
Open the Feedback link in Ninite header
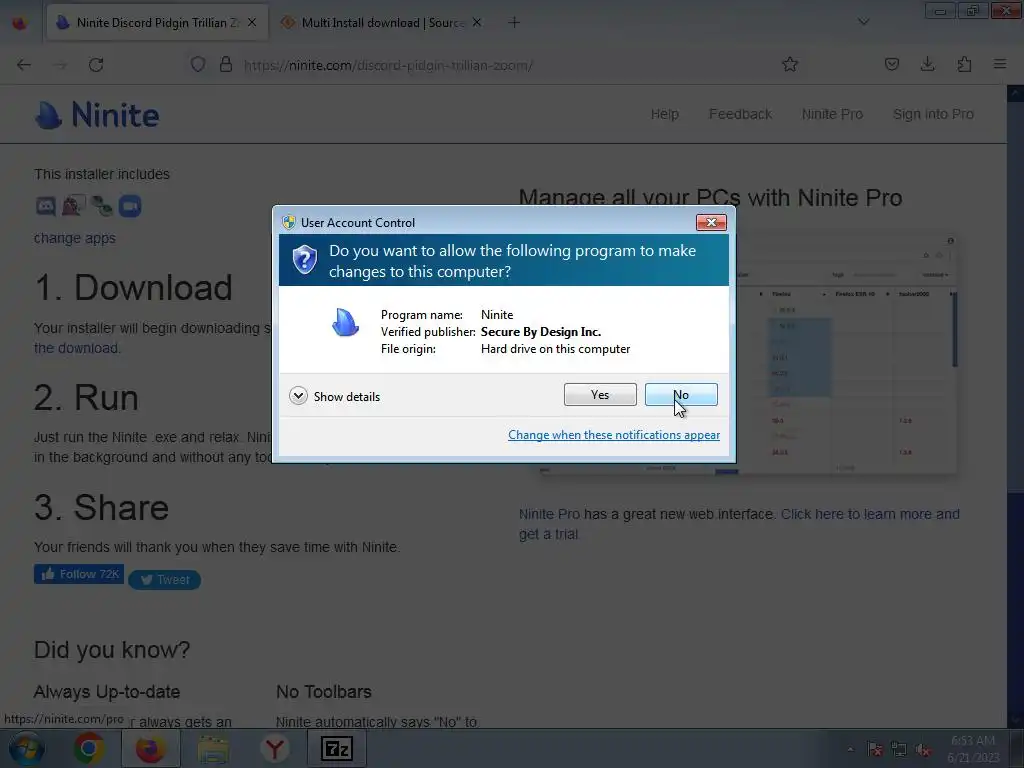point(740,114)
